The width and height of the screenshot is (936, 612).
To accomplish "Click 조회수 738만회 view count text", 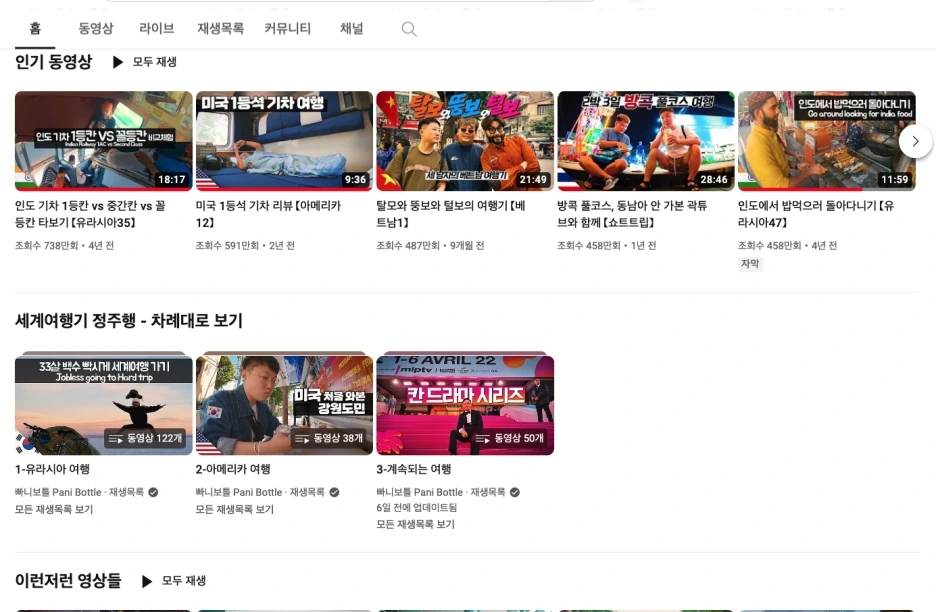I will 47,245.
